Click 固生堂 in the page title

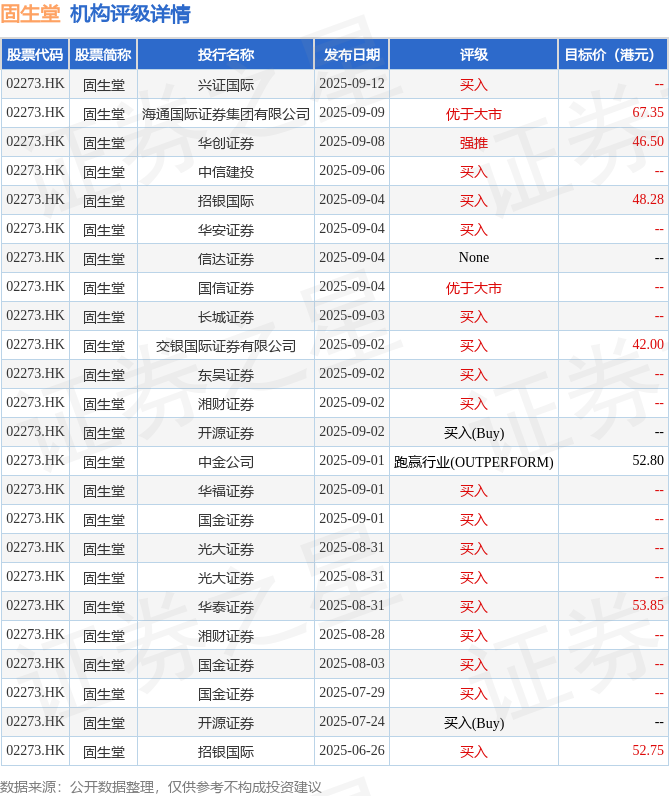point(30,14)
